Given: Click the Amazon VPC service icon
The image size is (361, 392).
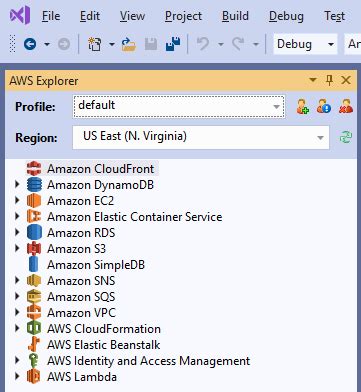Looking at the screenshot, I should coord(34,312).
